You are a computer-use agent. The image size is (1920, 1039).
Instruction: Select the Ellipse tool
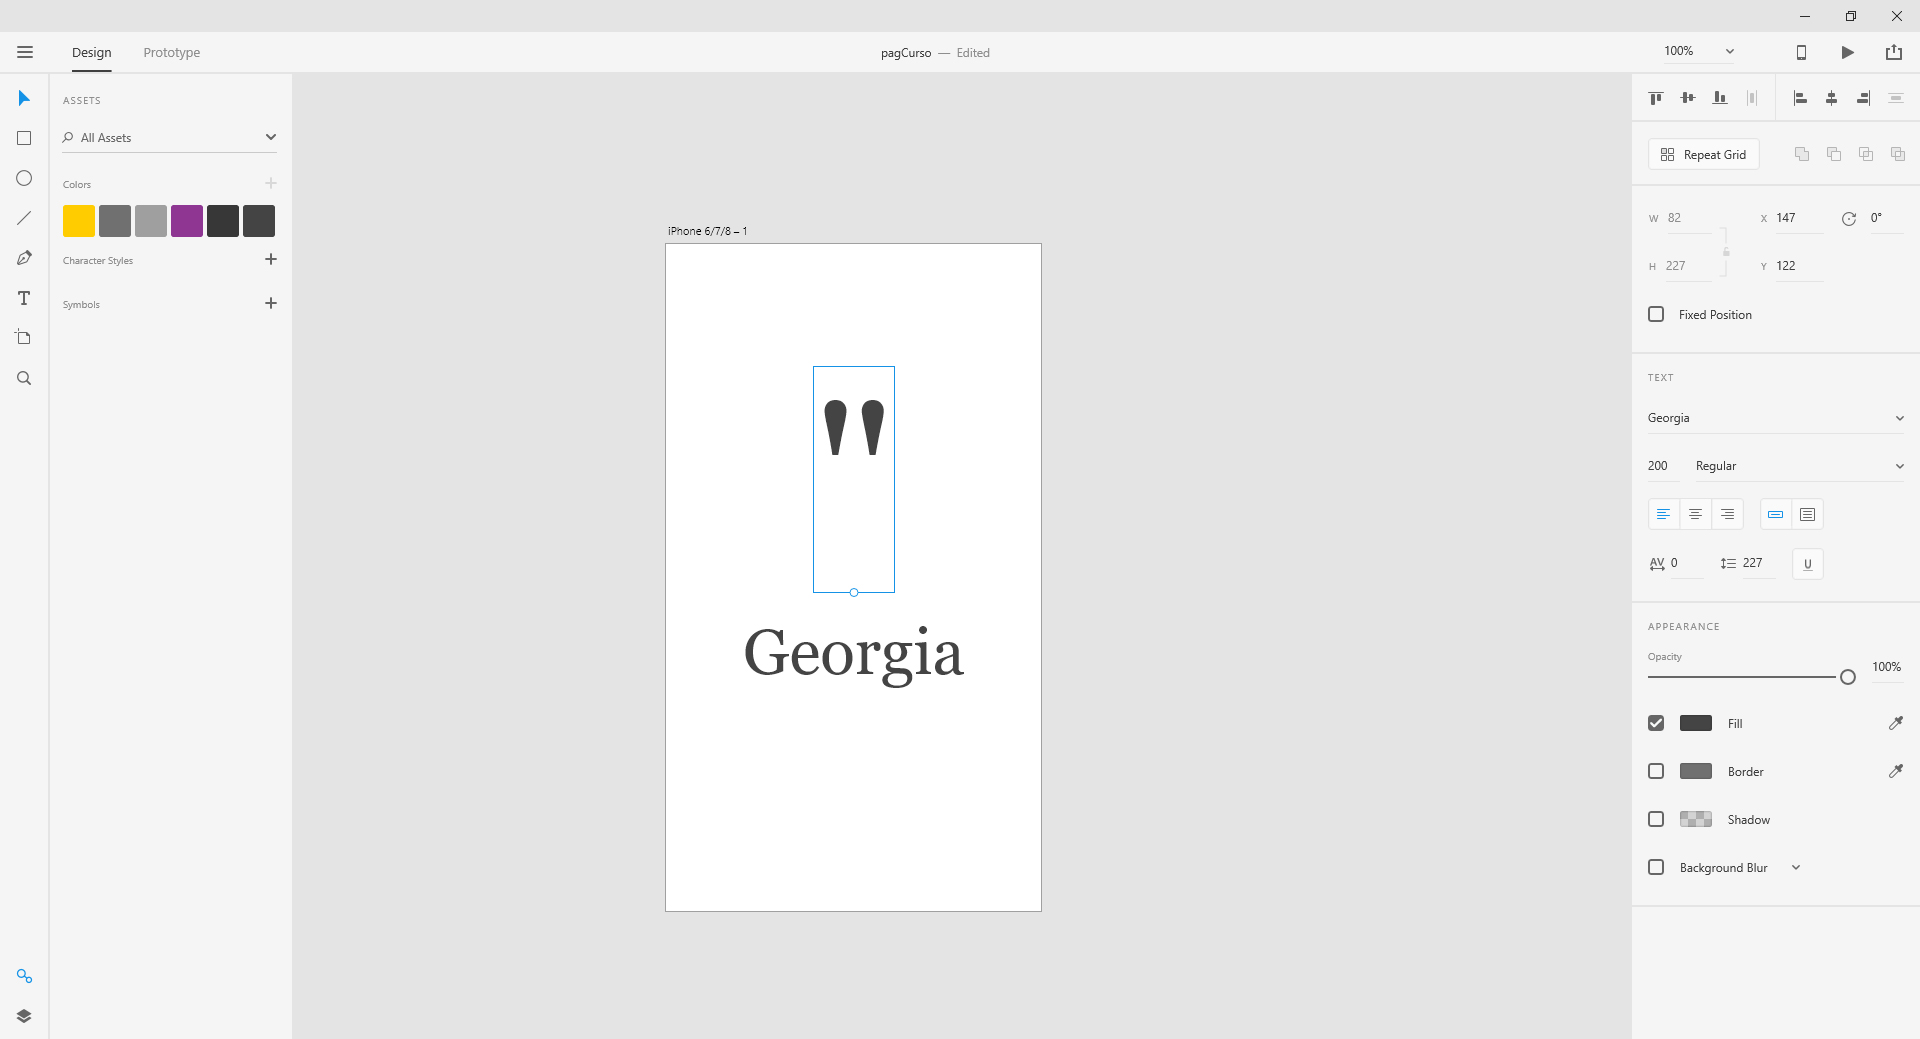(24, 178)
